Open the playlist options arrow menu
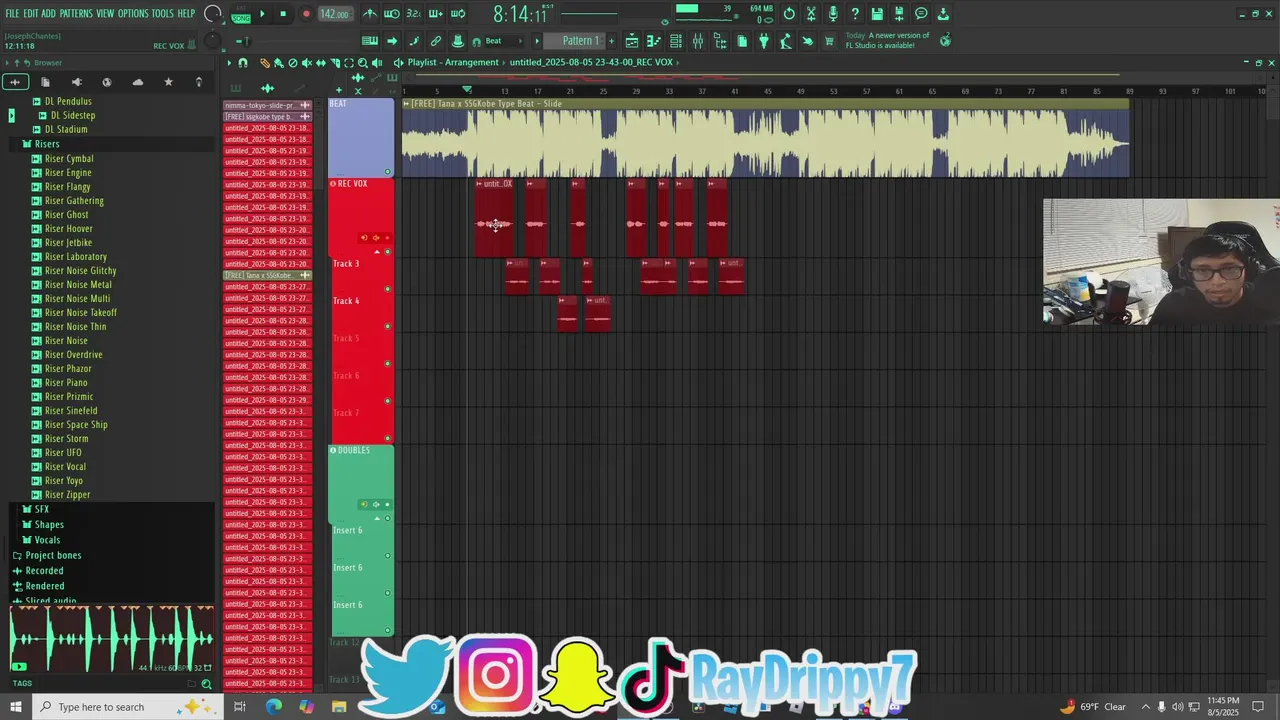This screenshot has height=720, width=1280. pyautogui.click(x=229, y=62)
